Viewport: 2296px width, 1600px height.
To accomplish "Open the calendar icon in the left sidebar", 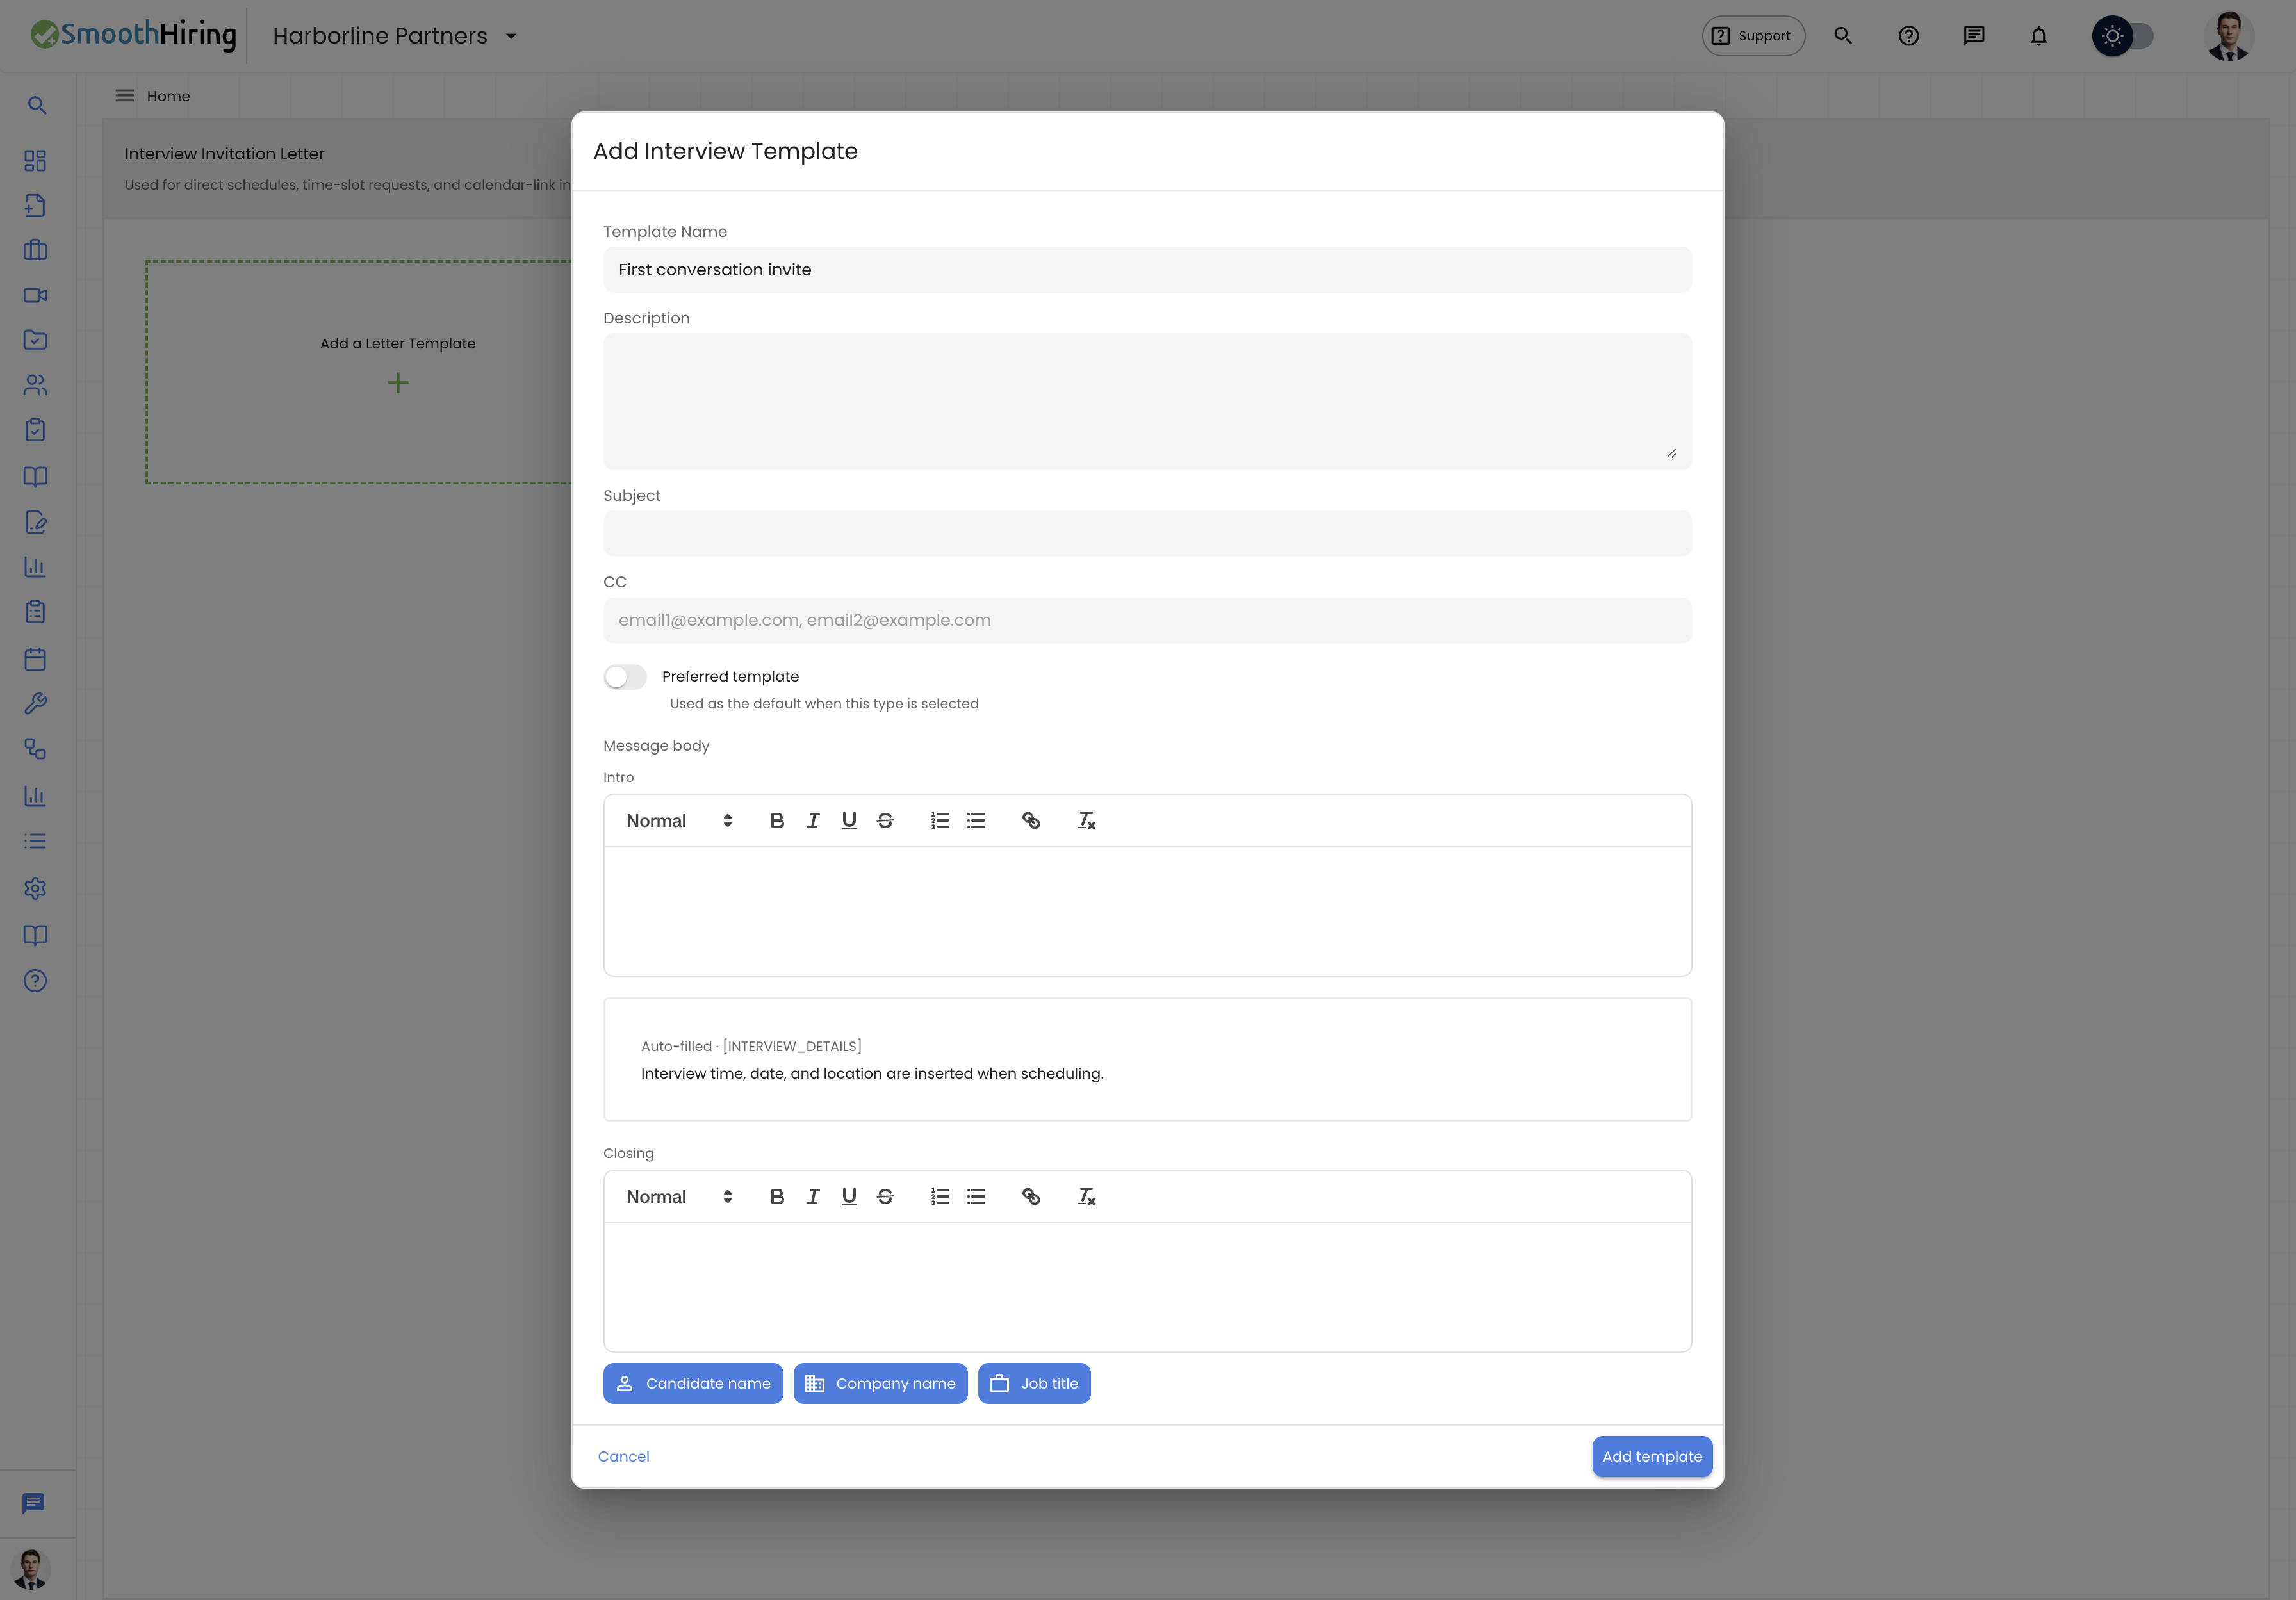I will point(35,659).
